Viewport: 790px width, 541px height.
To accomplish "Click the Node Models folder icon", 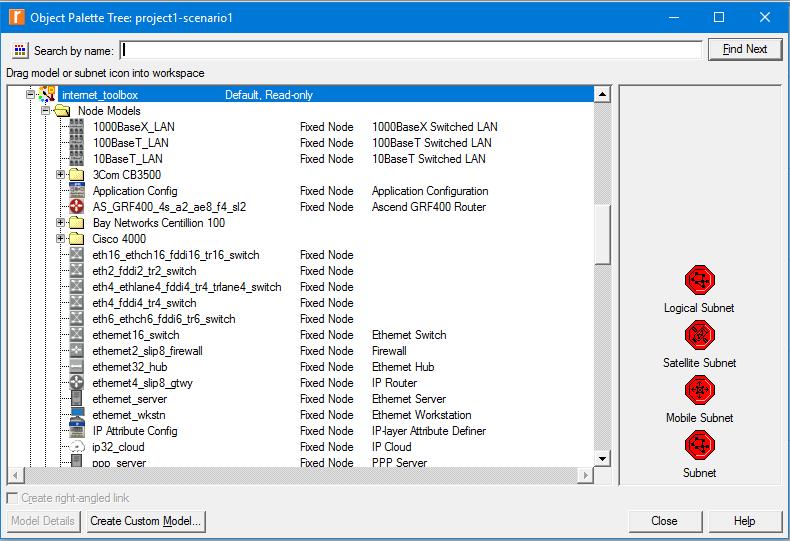I will pyautogui.click(x=62, y=110).
